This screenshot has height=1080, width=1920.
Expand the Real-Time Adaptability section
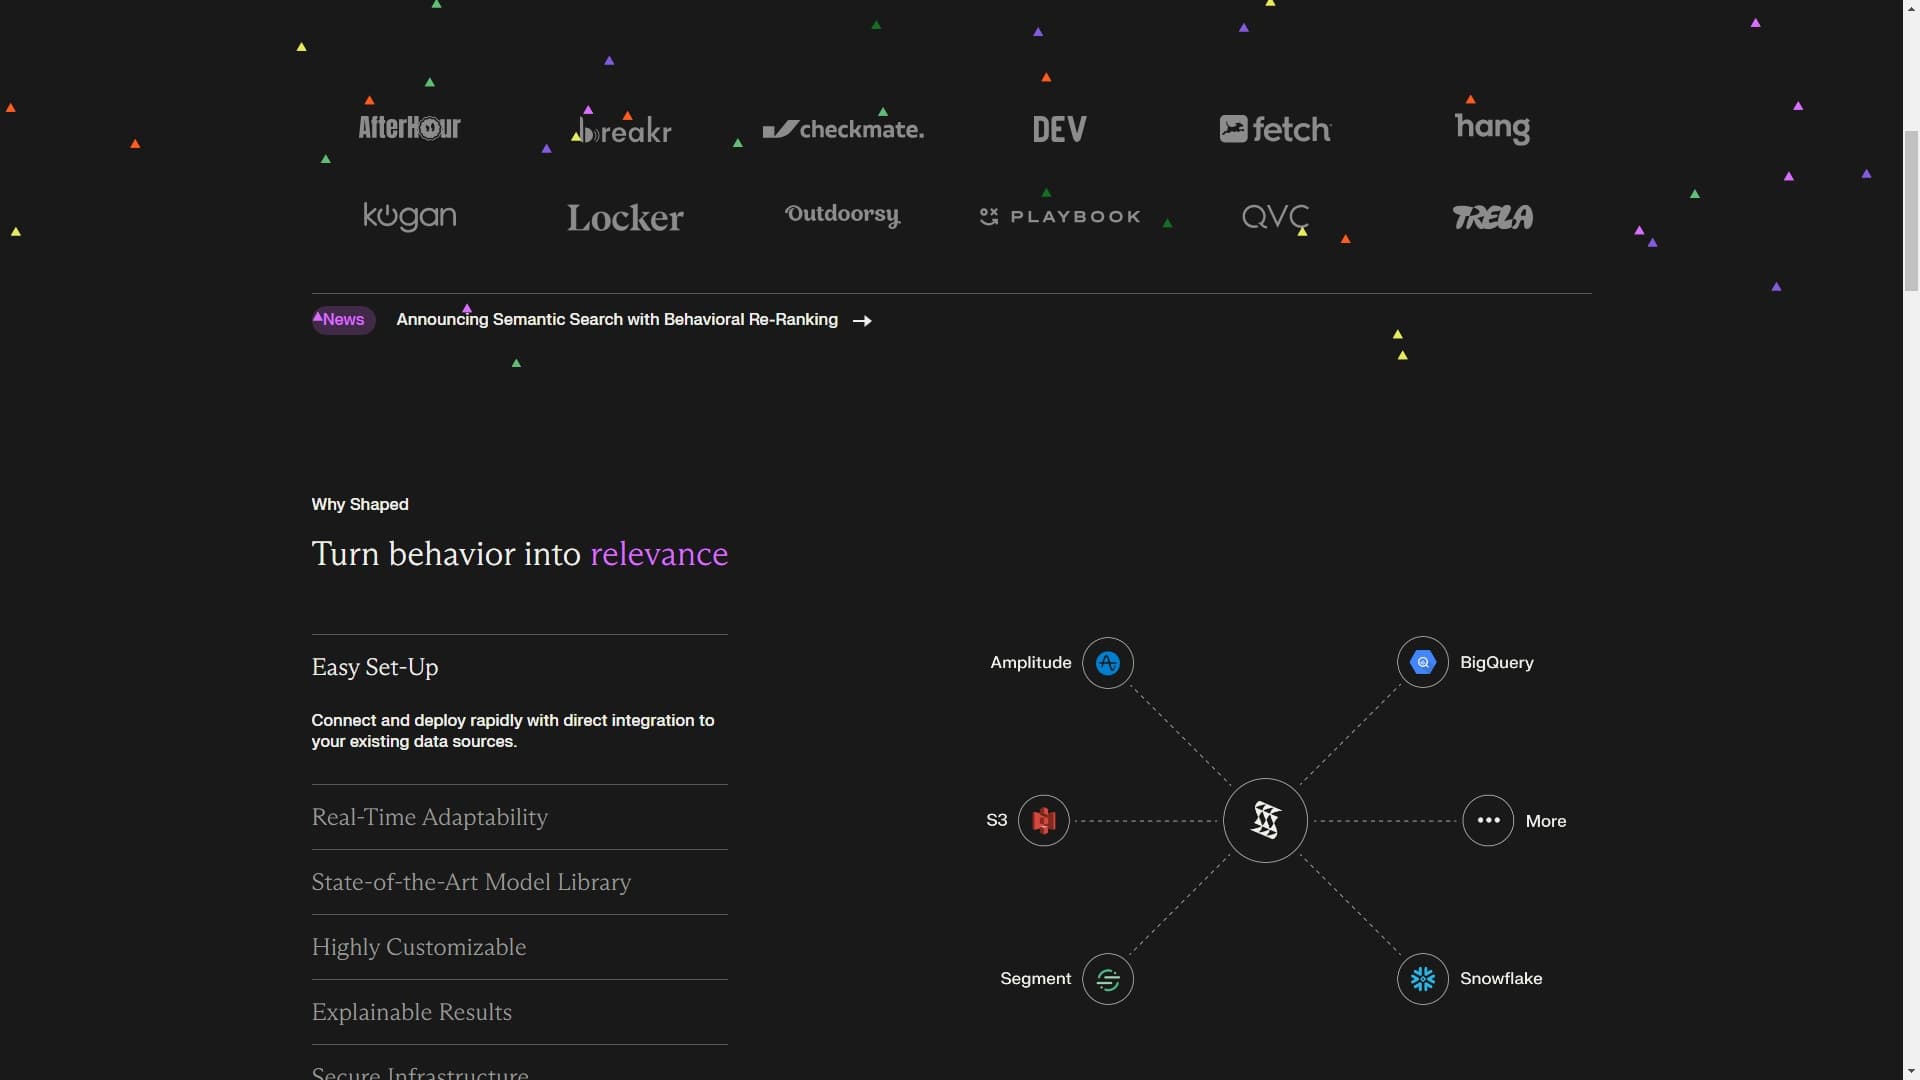click(519, 817)
